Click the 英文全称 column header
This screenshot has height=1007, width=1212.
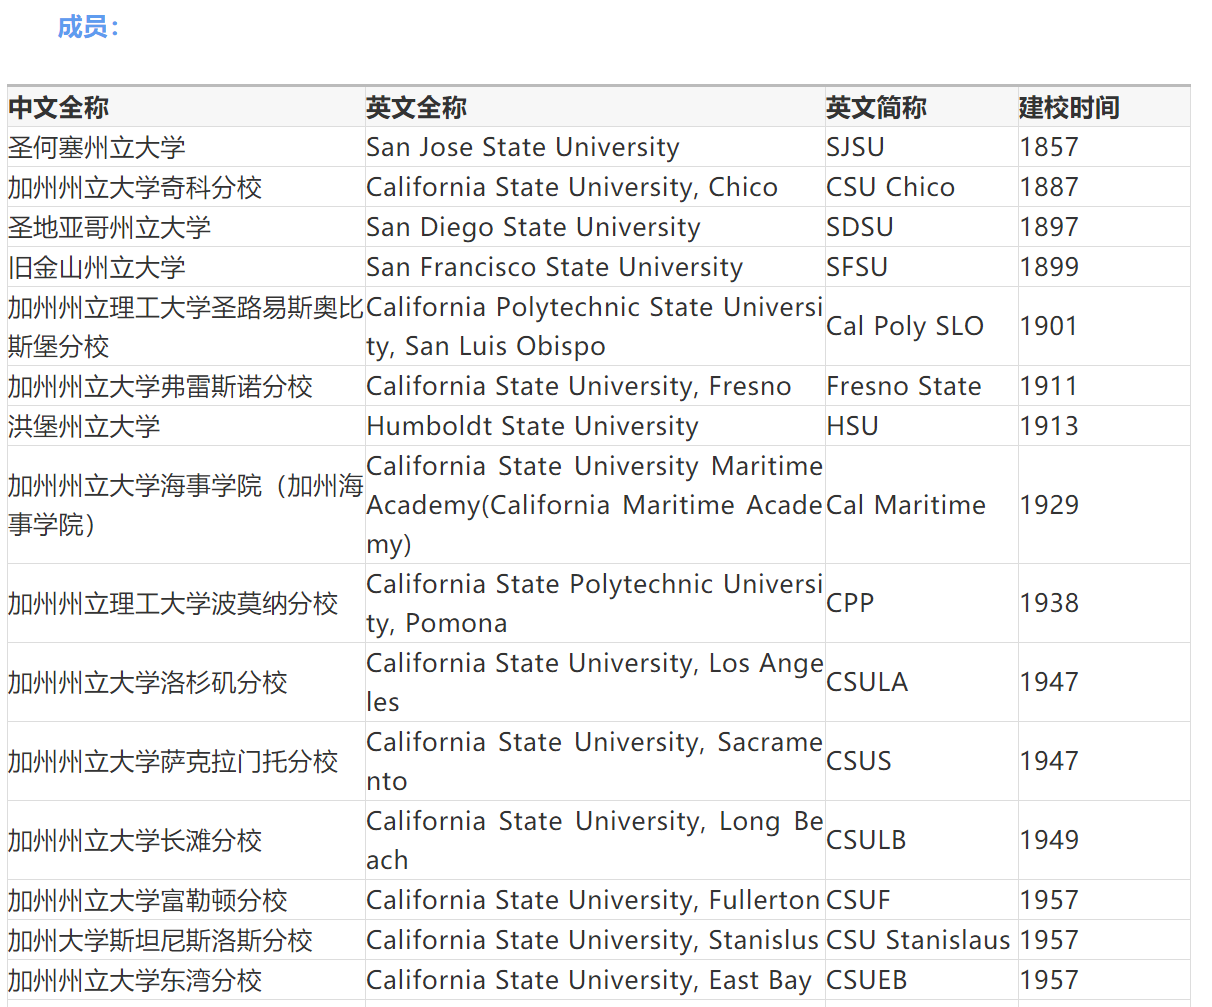point(416,107)
